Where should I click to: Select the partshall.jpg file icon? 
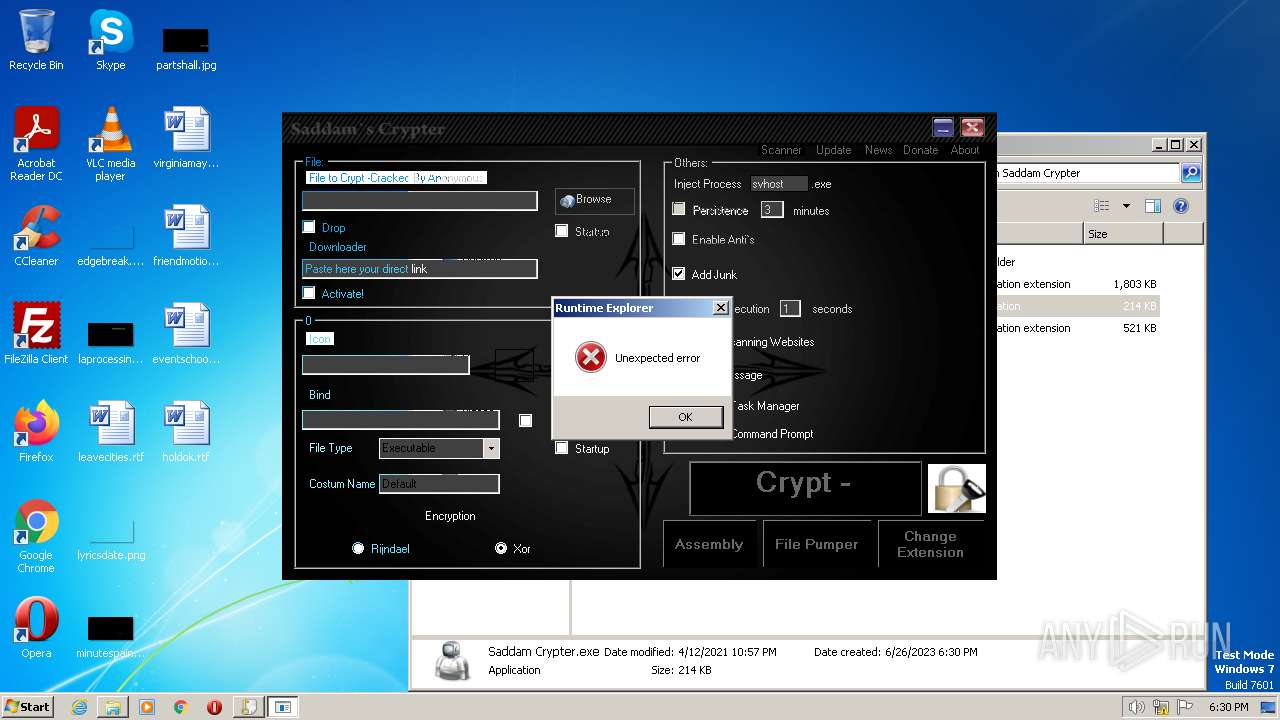pos(186,48)
